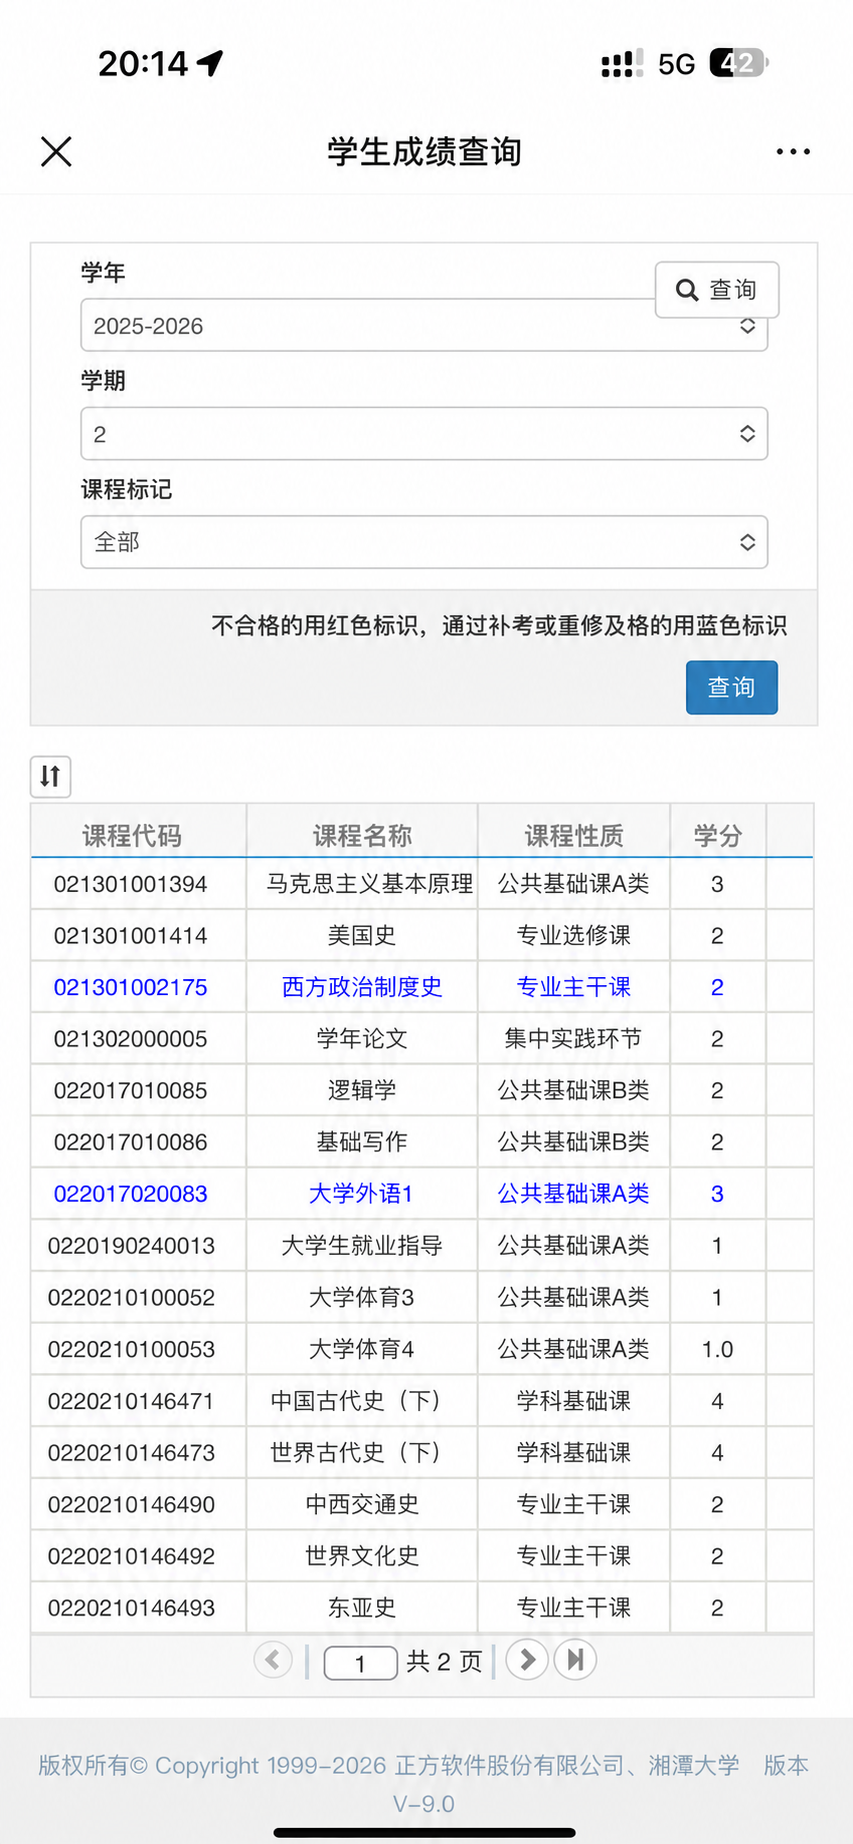
Task: Click the previous page arrow icon
Action: coord(273,1660)
